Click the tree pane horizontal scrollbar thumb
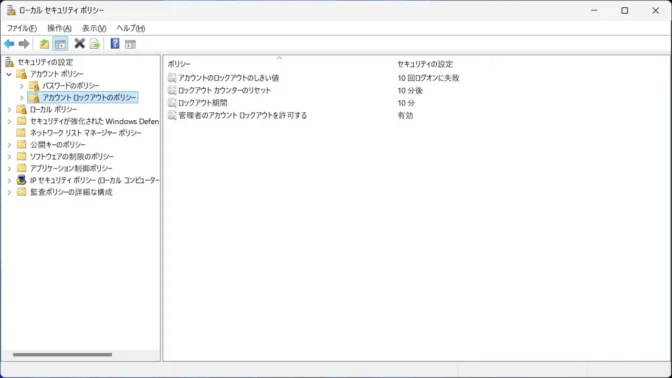Viewport: 672px width, 378px height. point(62,354)
